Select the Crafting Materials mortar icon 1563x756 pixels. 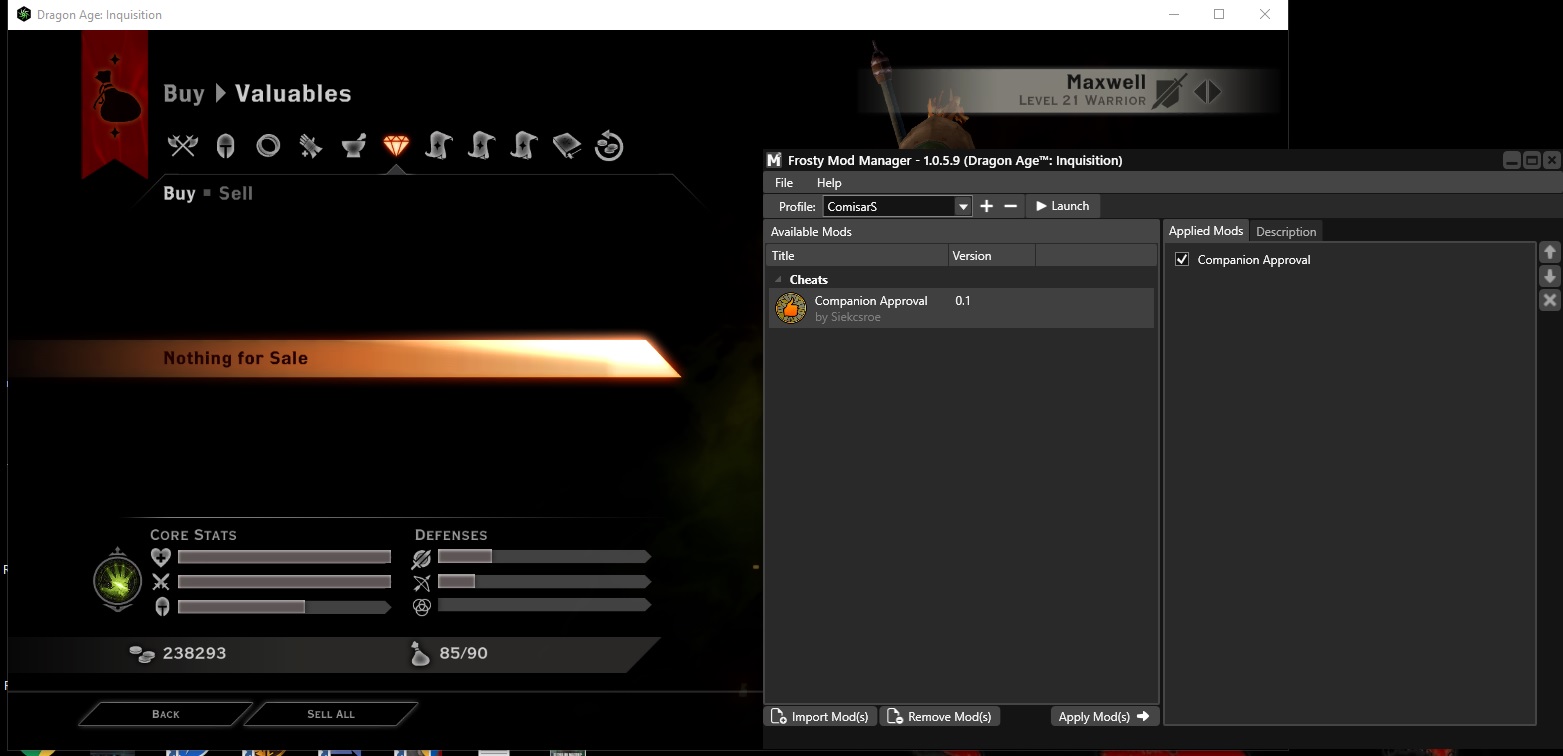point(353,146)
